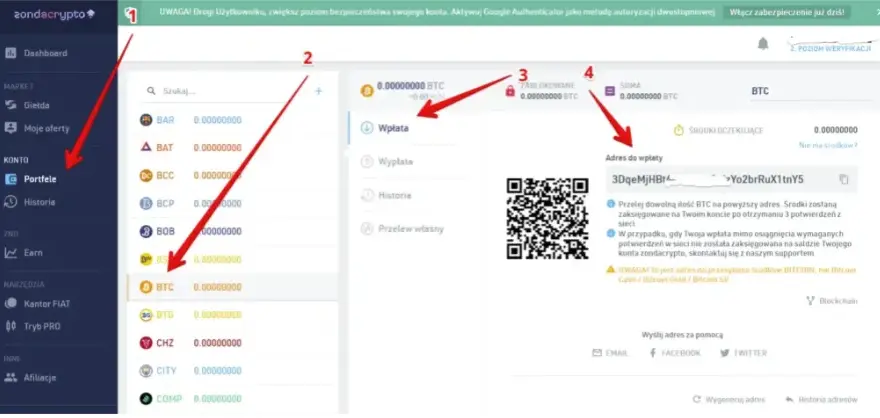Screen dimensions: 880x418
Task: Select the BCC wallet row
Action: coord(232,176)
